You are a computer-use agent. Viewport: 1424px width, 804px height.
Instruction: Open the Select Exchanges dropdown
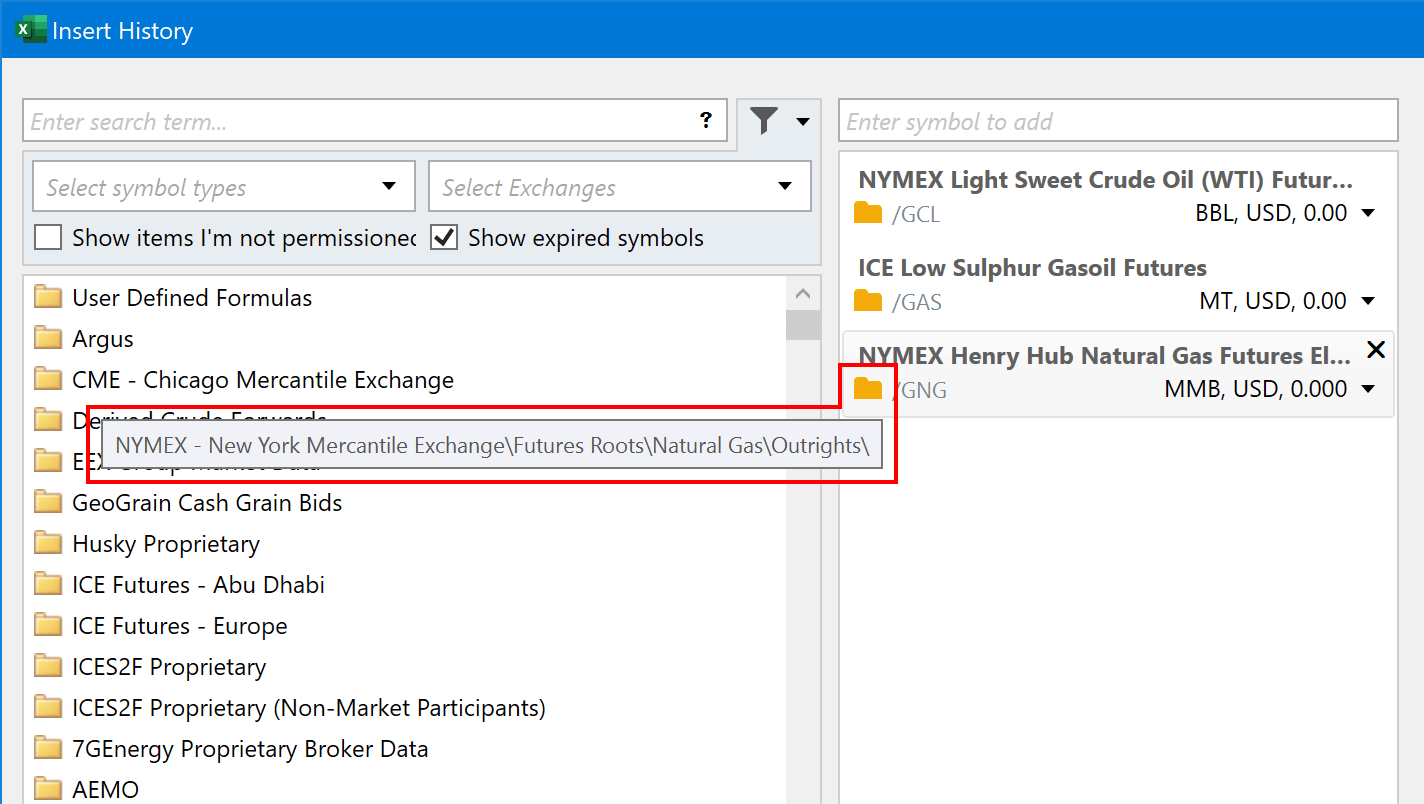pos(620,187)
